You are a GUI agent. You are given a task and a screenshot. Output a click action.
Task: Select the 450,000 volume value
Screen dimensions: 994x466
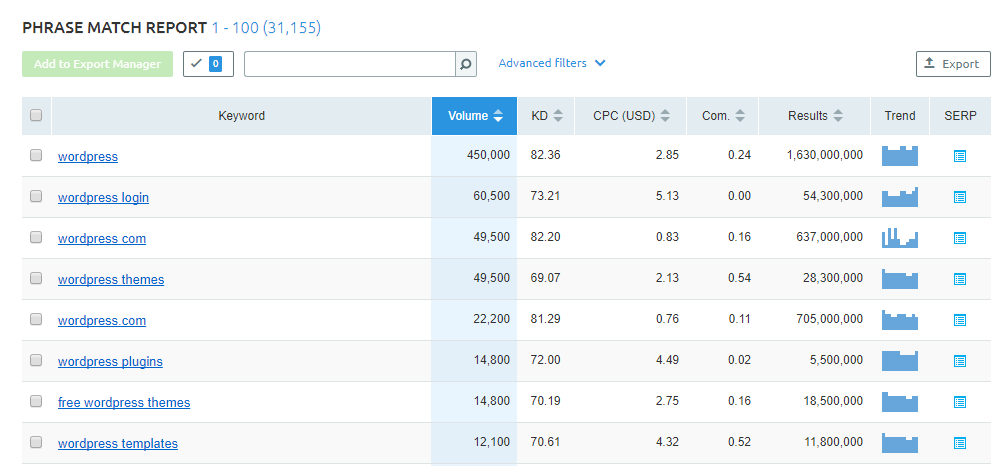[x=488, y=155]
